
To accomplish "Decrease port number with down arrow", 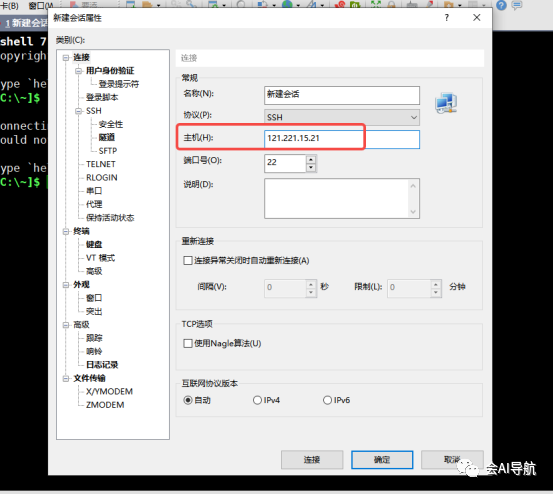I will (x=311, y=167).
